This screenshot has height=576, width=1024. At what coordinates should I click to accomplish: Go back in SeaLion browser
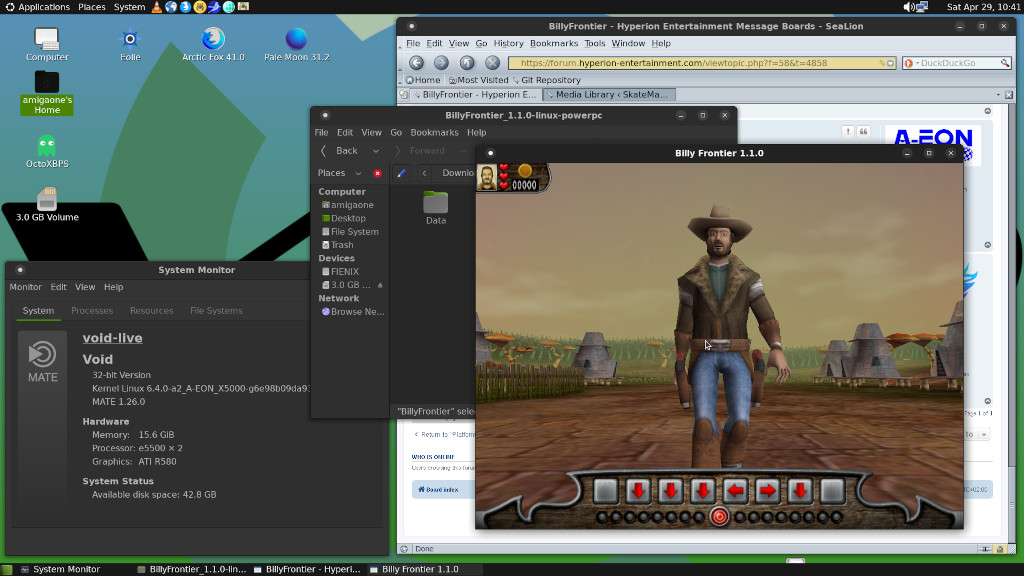416,63
